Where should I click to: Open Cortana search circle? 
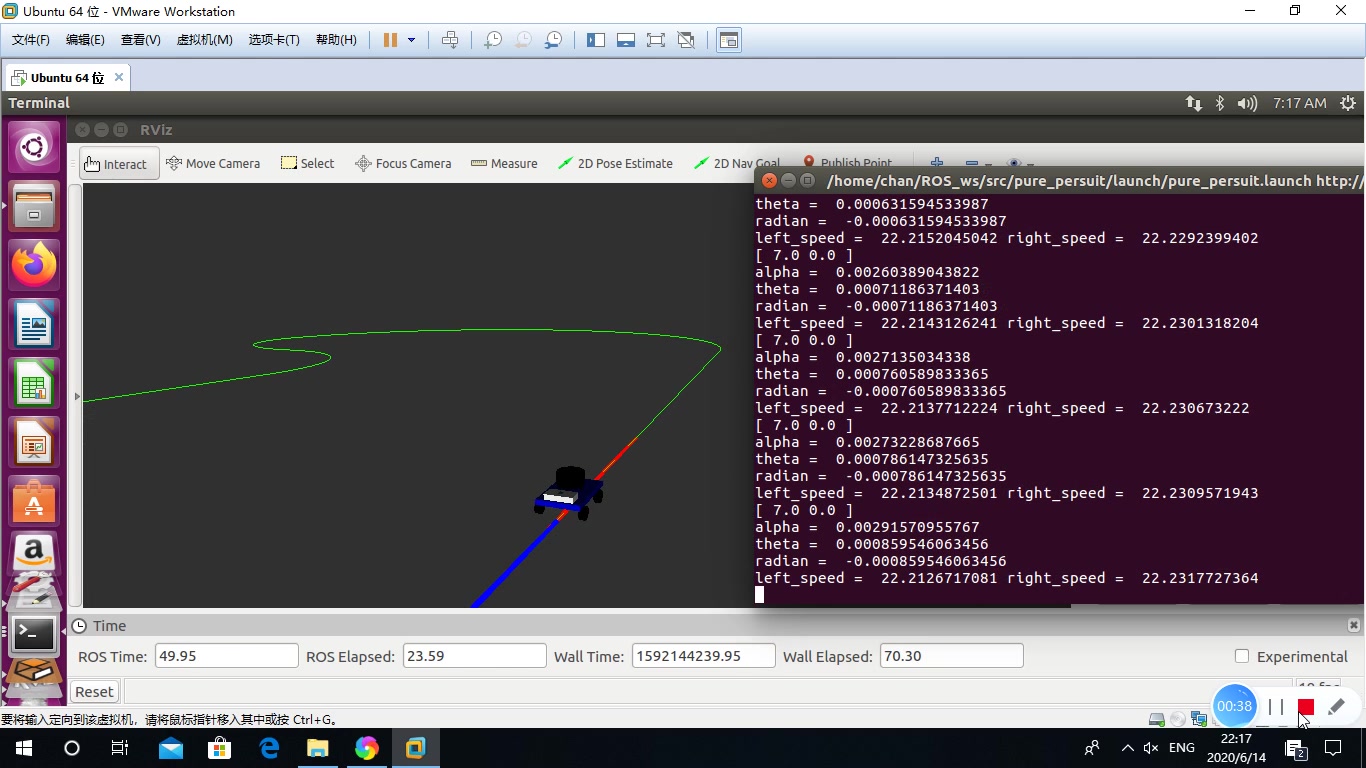click(72, 748)
